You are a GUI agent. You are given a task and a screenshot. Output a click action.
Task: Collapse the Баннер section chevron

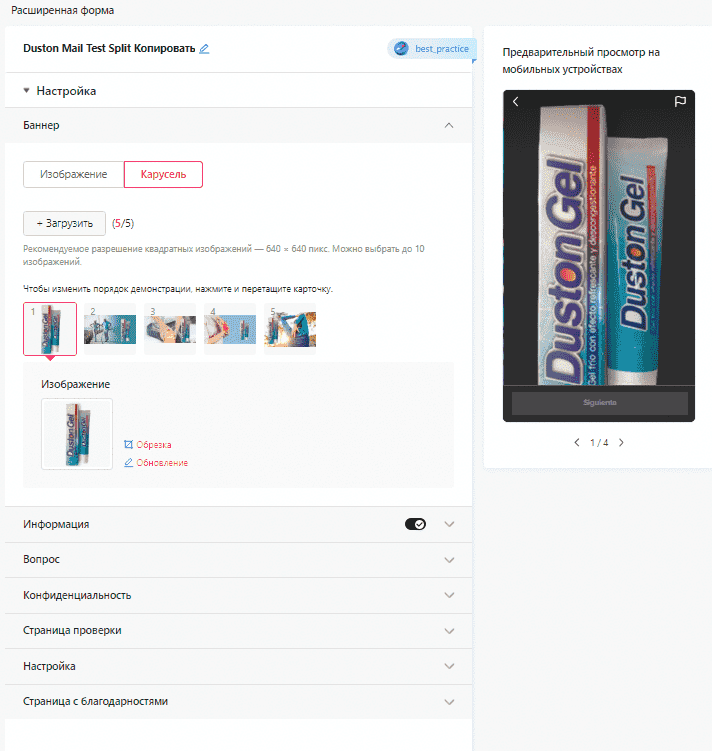(449, 126)
